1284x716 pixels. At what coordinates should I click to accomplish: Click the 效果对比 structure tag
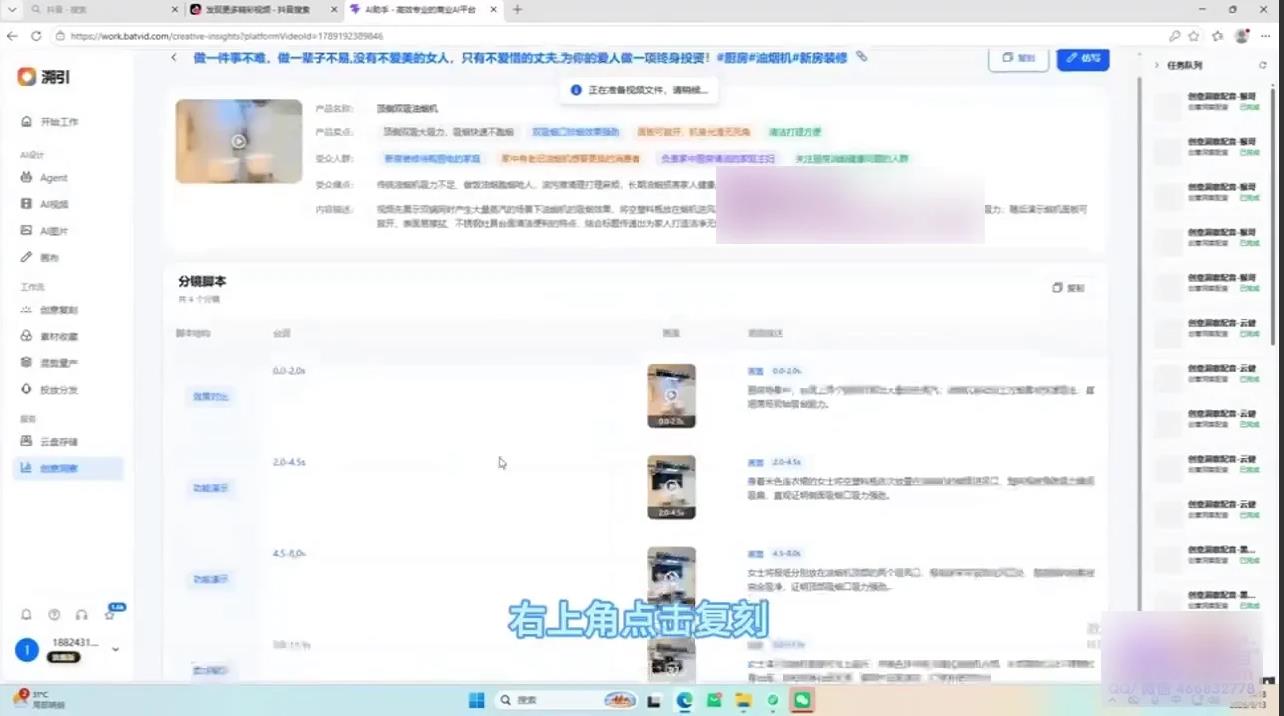(211, 397)
